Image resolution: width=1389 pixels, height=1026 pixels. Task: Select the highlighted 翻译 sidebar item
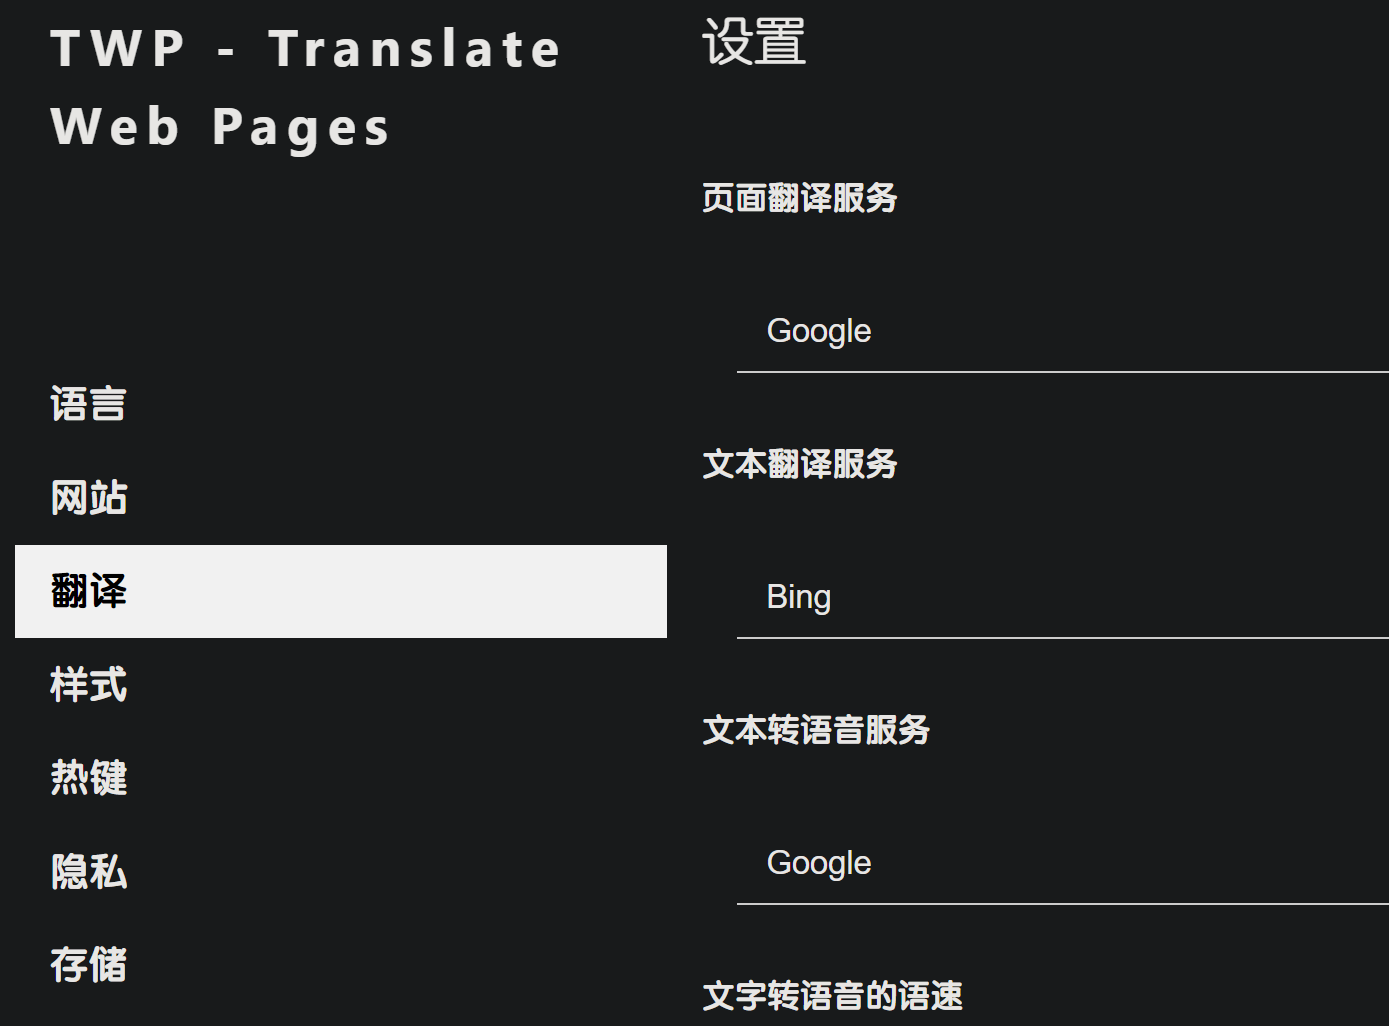[x=89, y=591]
